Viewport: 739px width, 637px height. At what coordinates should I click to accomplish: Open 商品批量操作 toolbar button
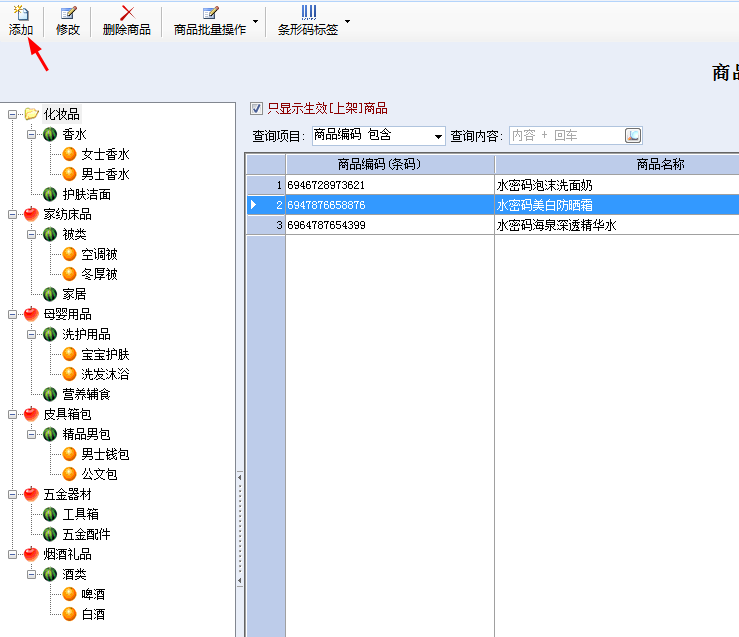point(209,20)
